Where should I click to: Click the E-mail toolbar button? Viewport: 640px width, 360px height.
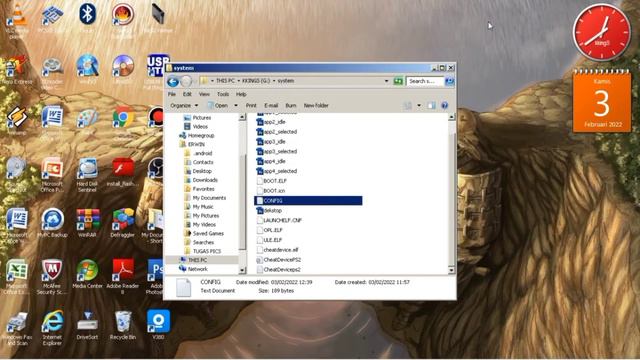coord(271,106)
